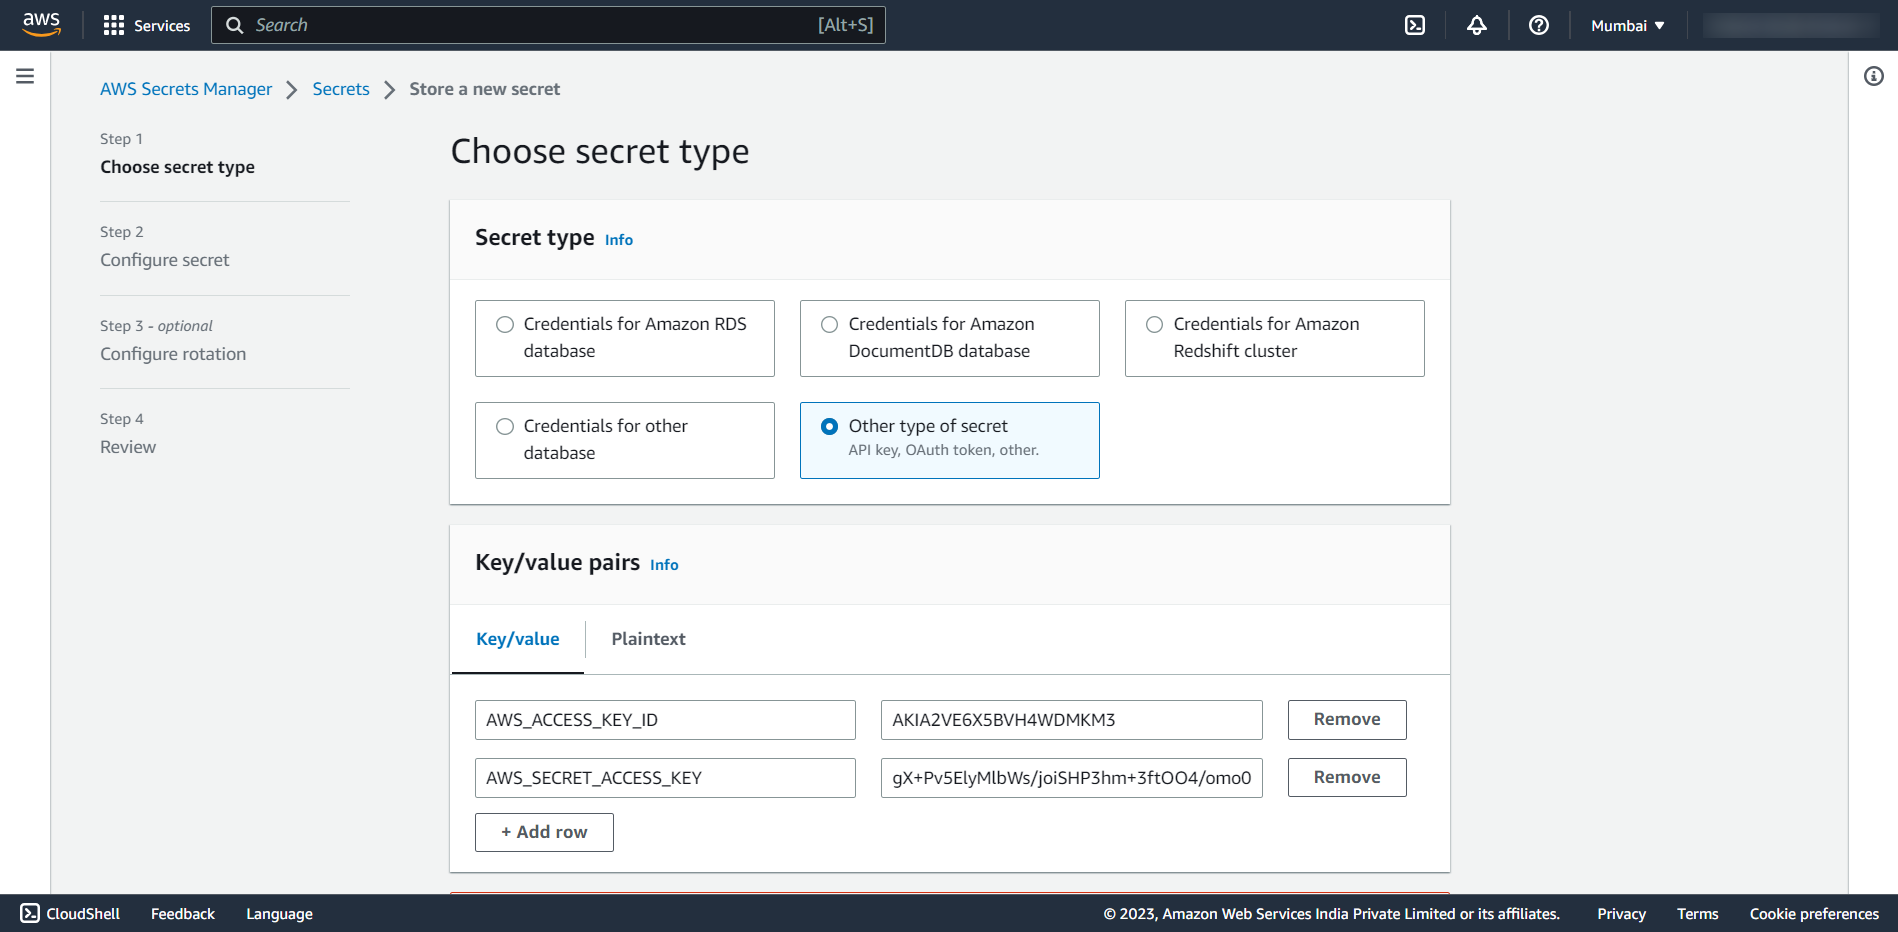Remove the AWS_ACCESS_KEY_ID row
This screenshot has width=1898, height=932.
(1347, 720)
